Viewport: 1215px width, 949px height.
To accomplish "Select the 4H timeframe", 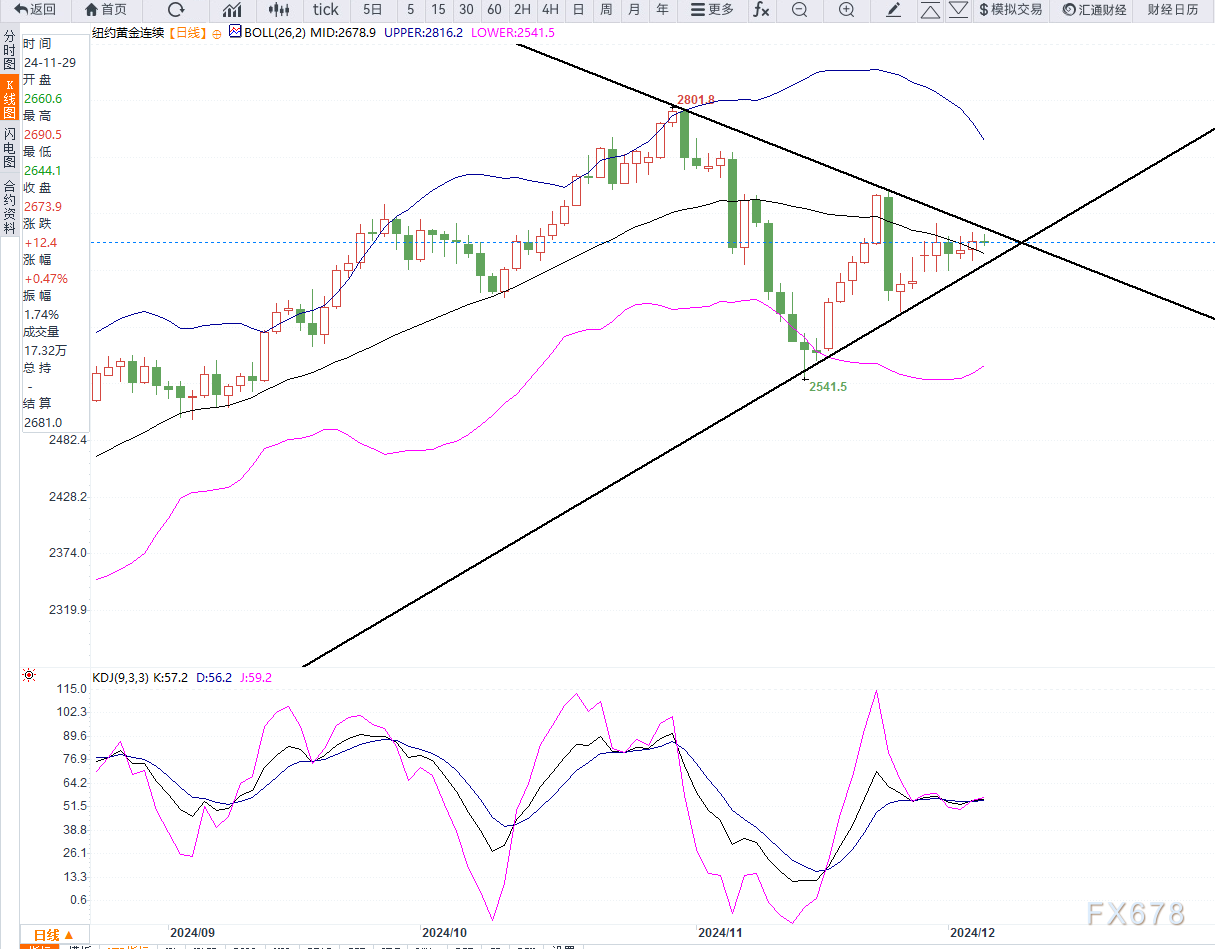I will click(550, 10).
